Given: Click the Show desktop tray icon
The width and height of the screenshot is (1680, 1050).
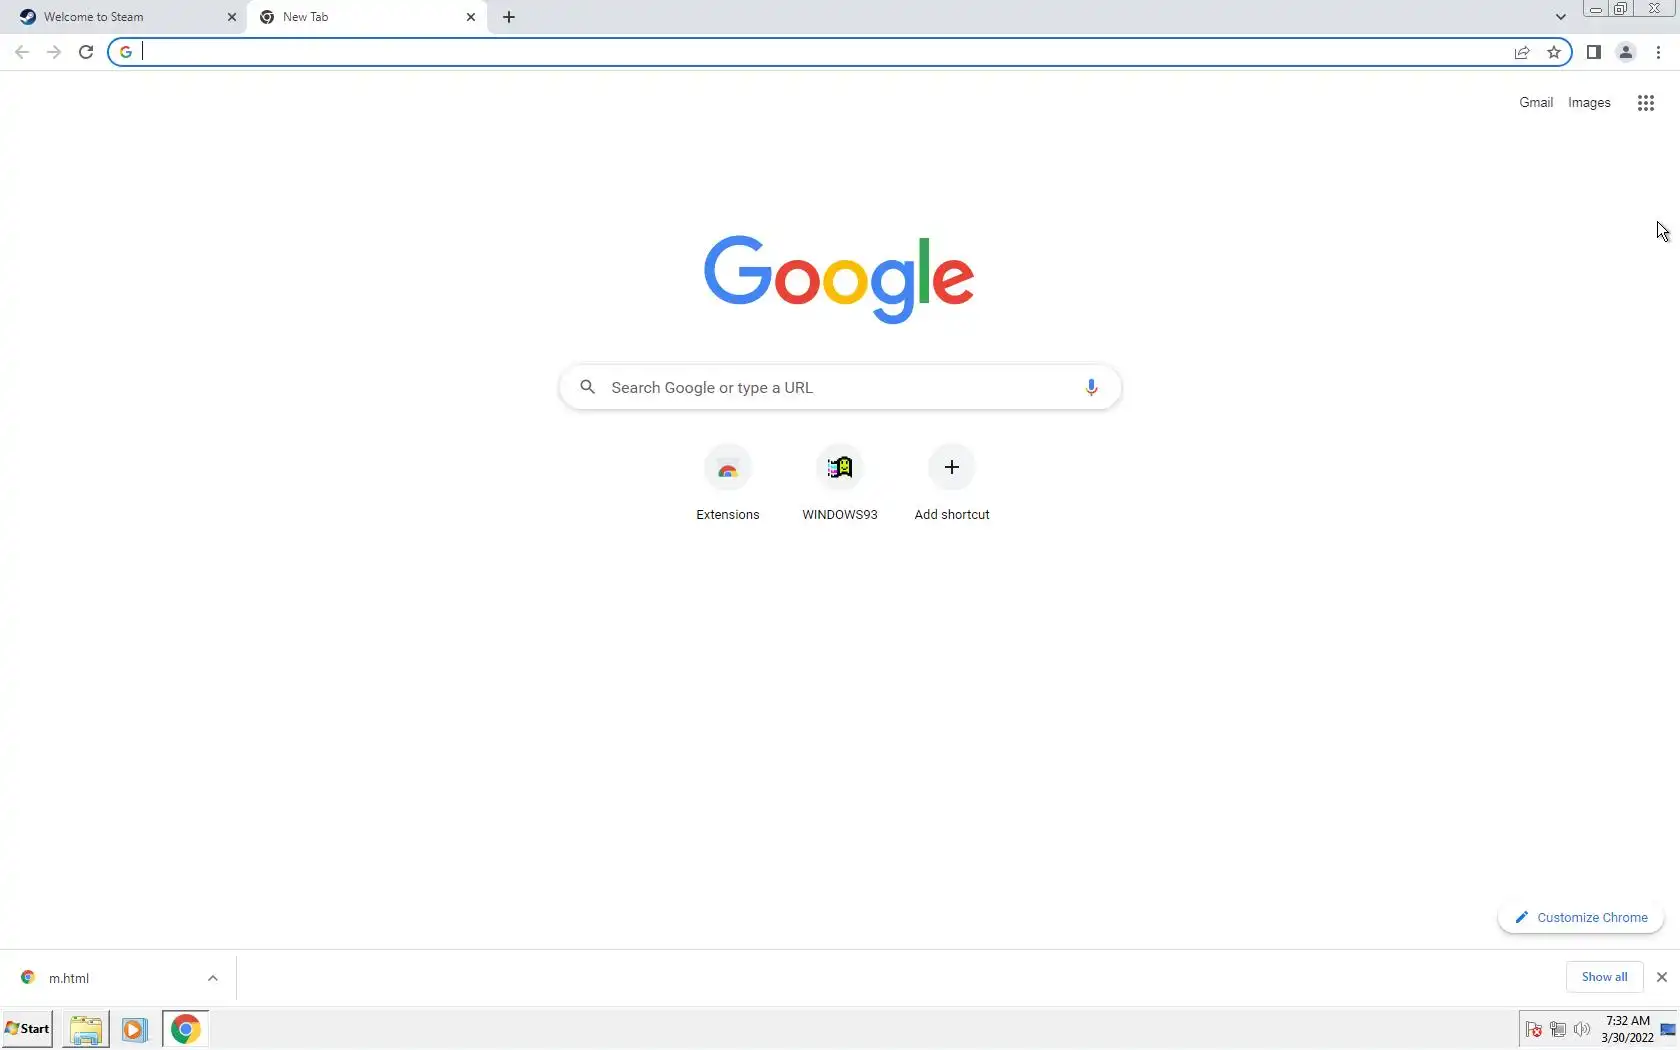Looking at the screenshot, I should (x=1668, y=1029).
